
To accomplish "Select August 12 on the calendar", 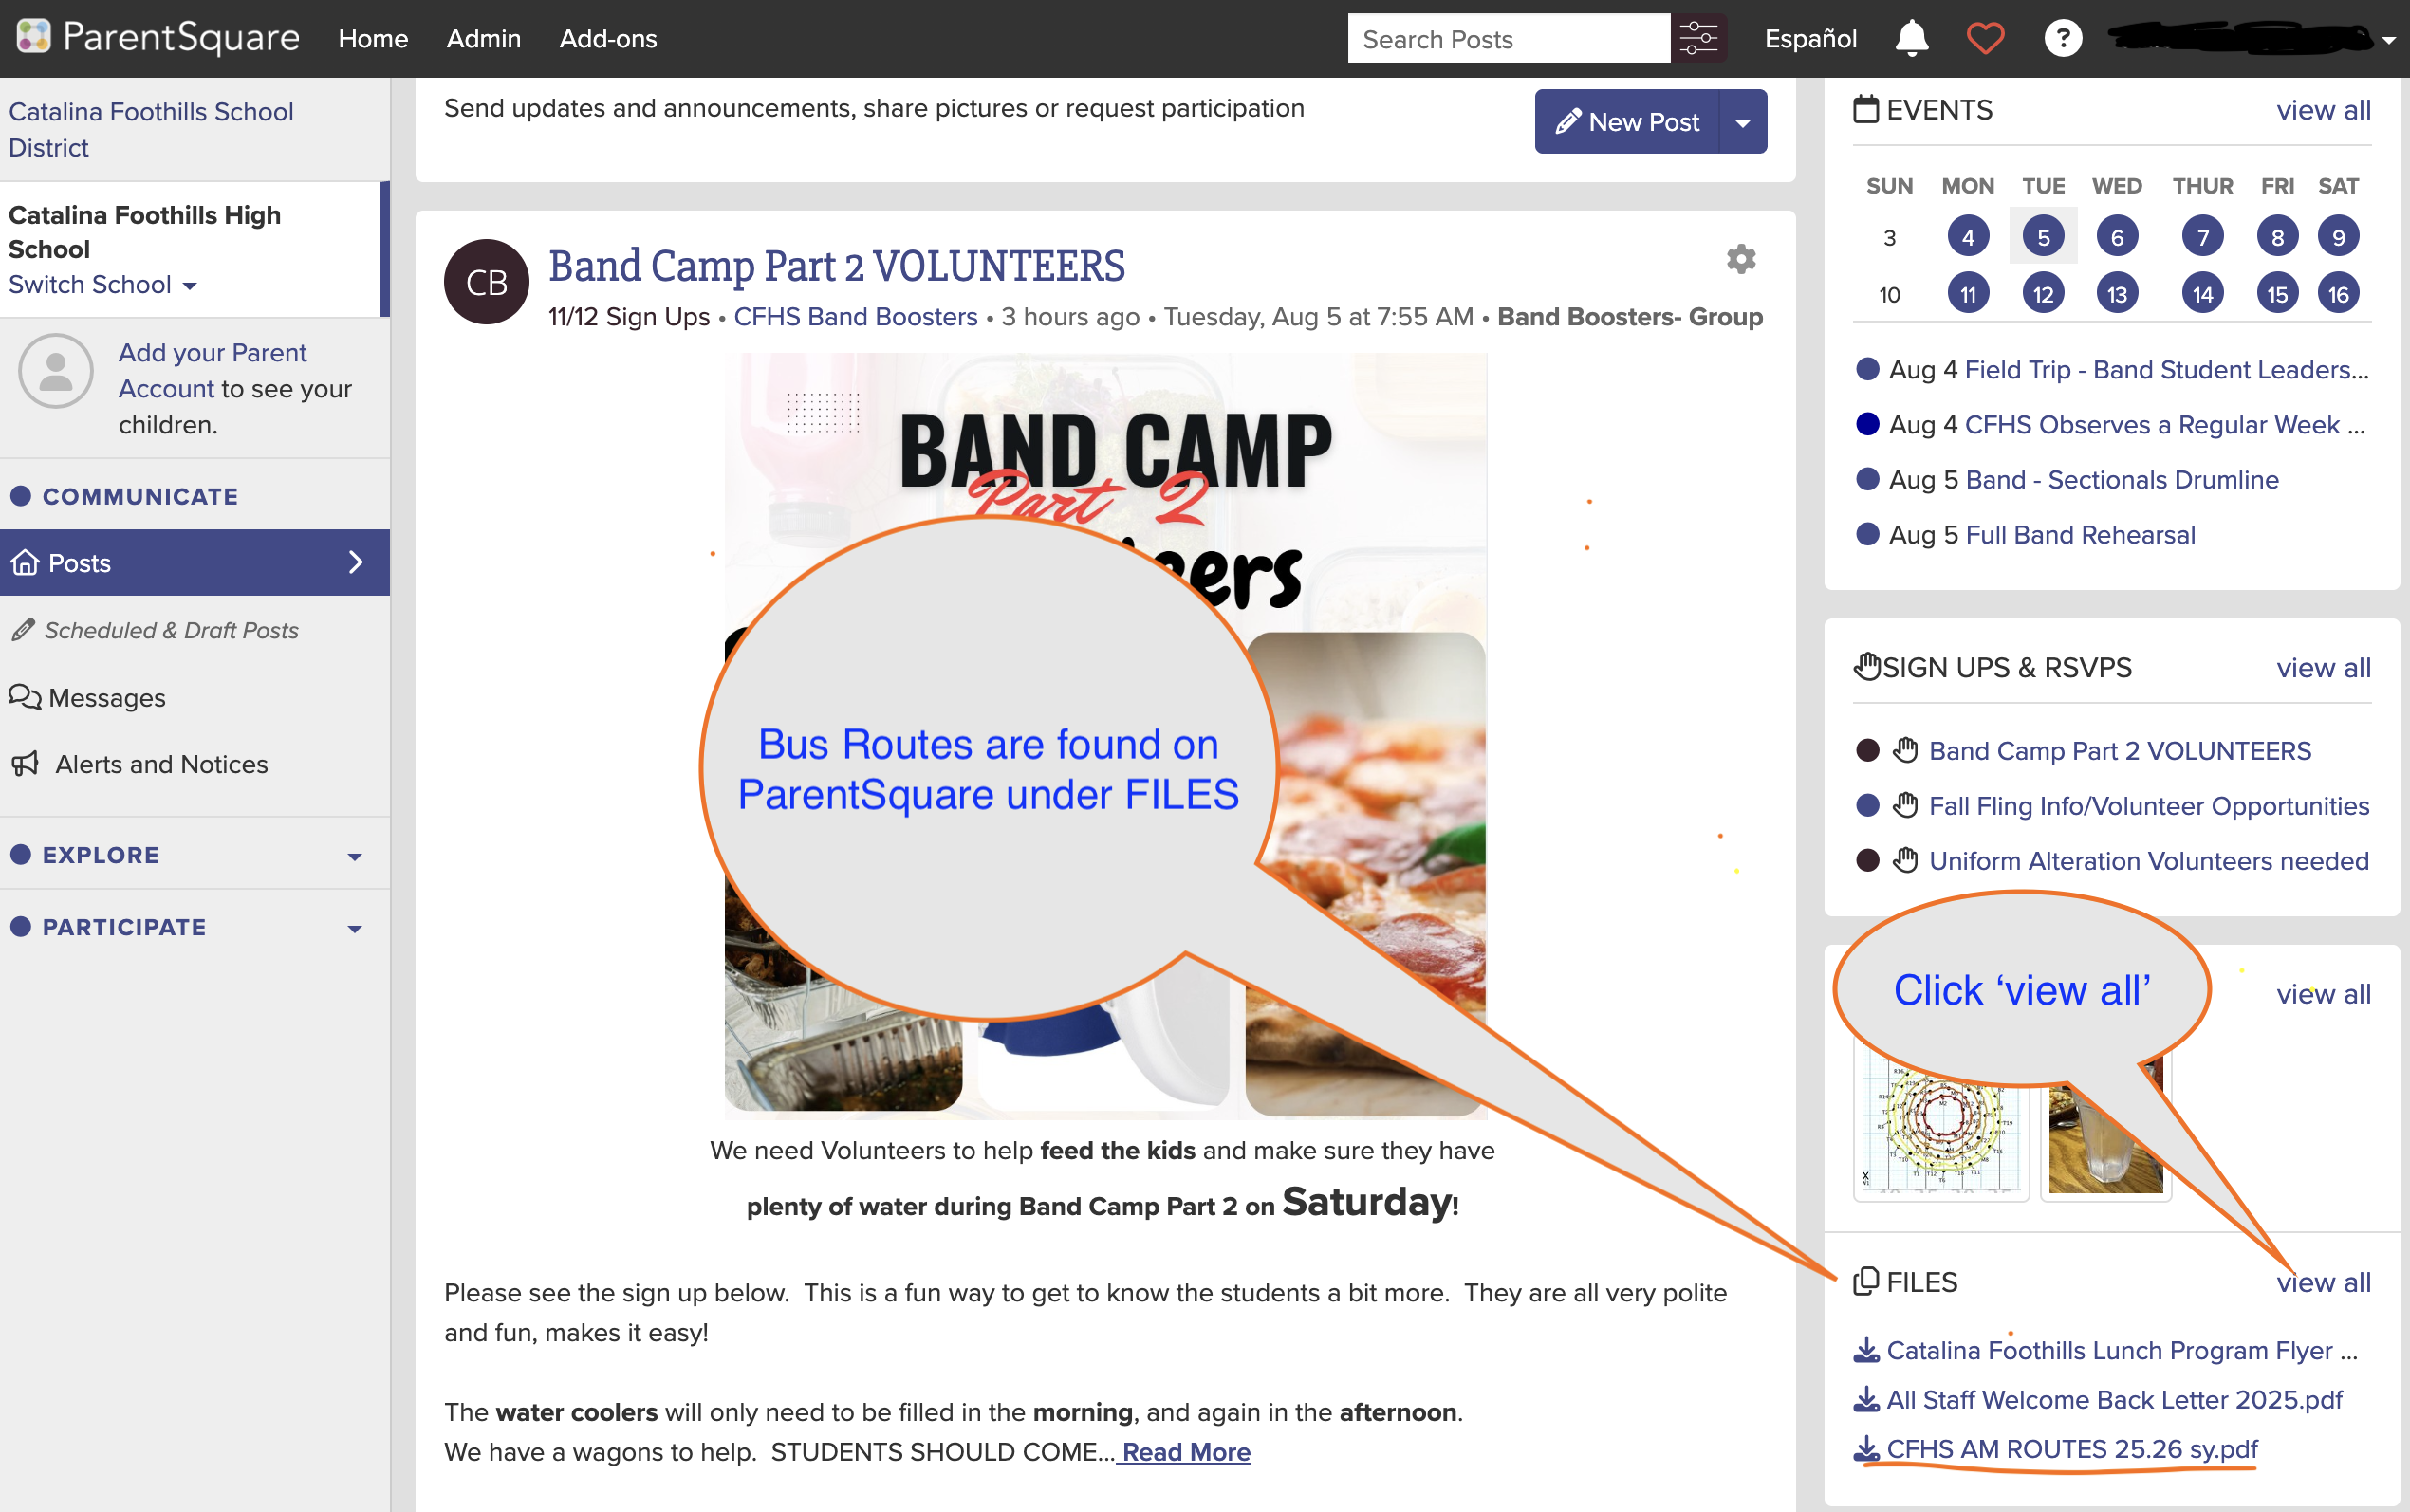I will (2043, 294).
